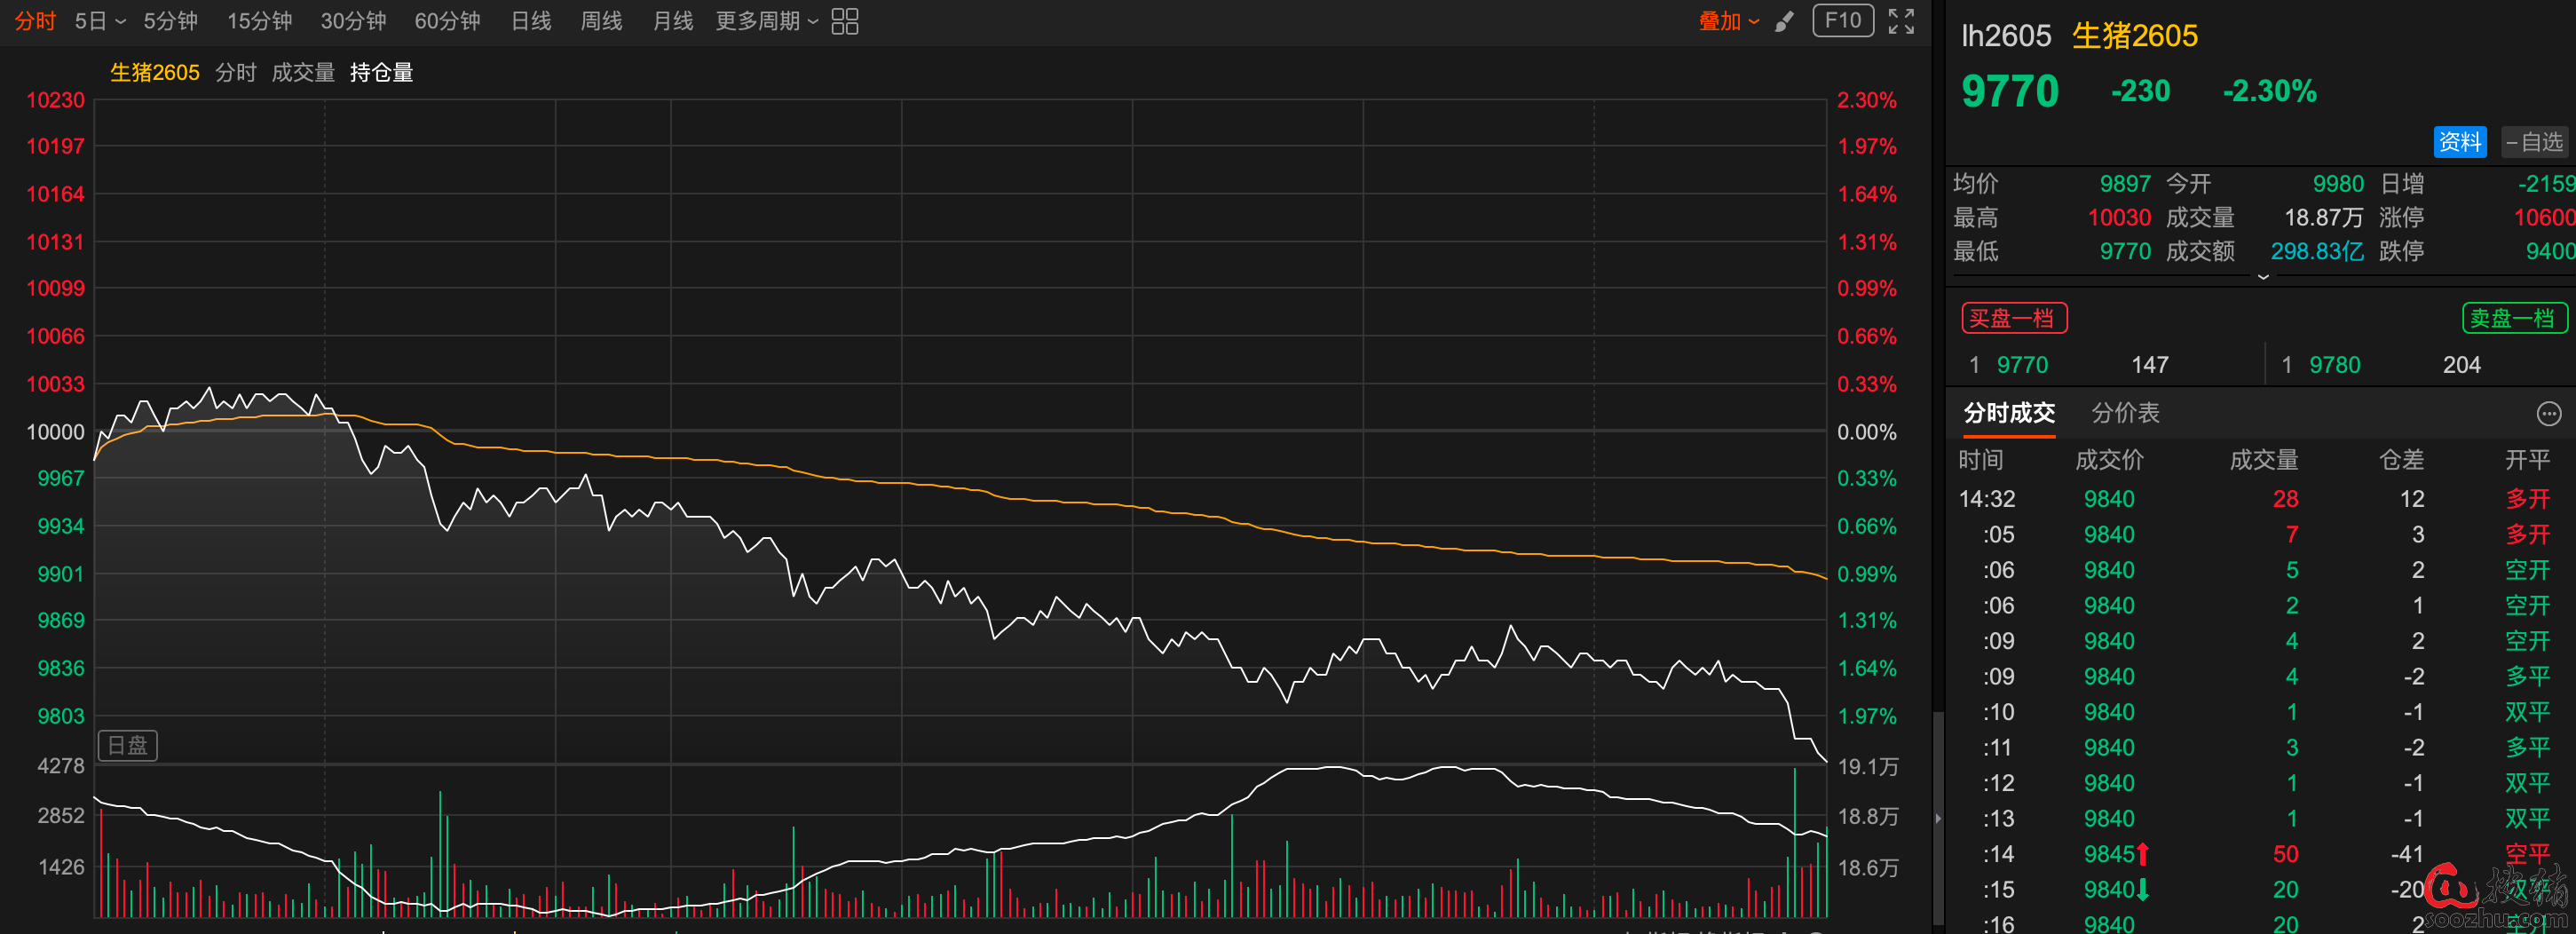The height and width of the screenshot is (934, 2576).
Task: Open F10 fundamentals info
Action: 1842,21
